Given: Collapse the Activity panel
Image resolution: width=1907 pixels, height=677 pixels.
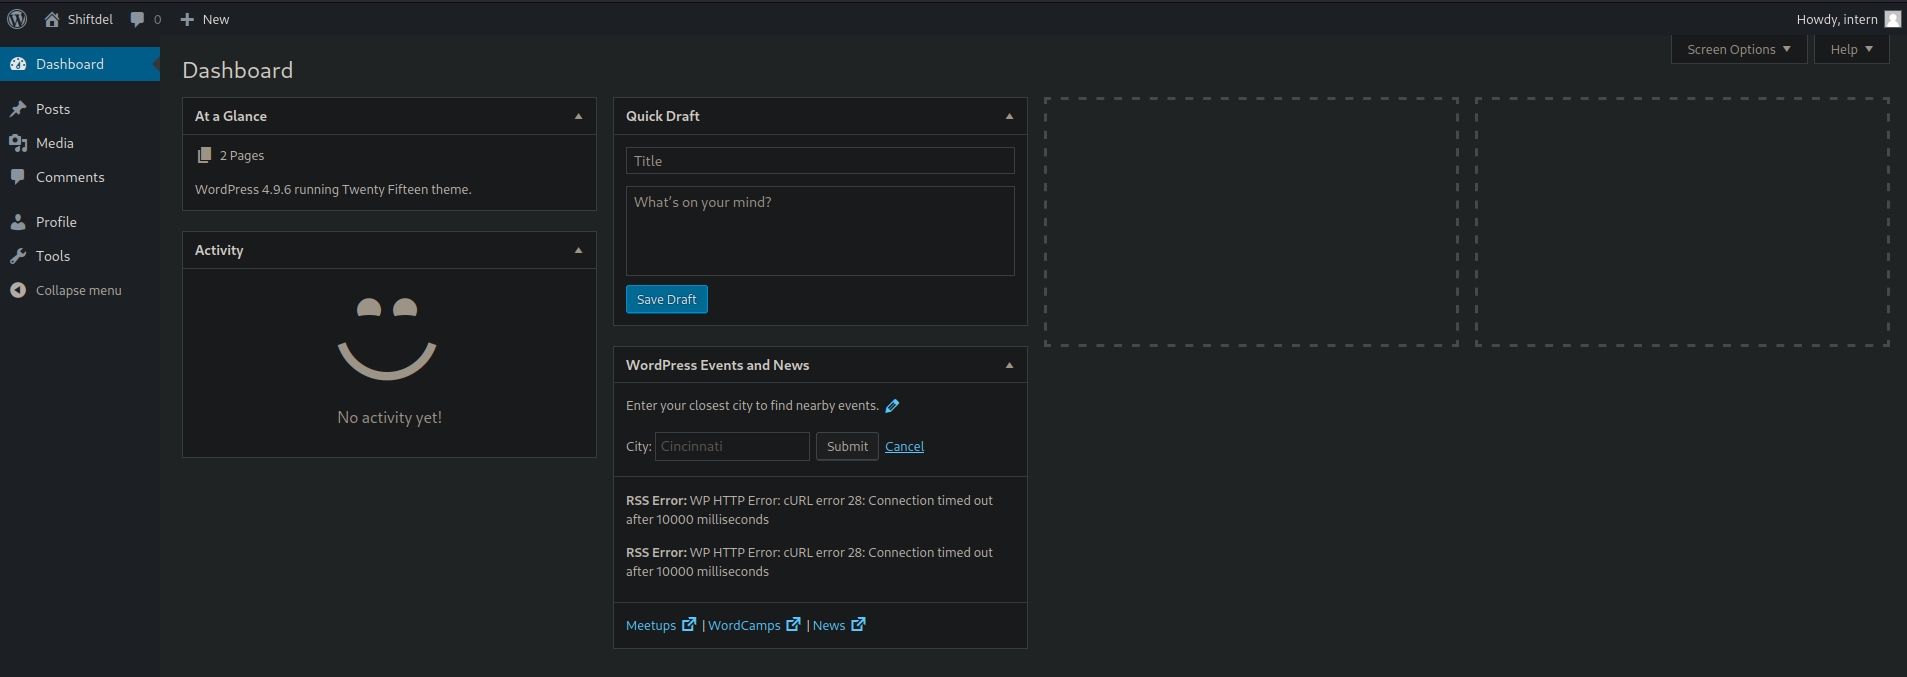Looking at the screenshot, I should point(578,250).
